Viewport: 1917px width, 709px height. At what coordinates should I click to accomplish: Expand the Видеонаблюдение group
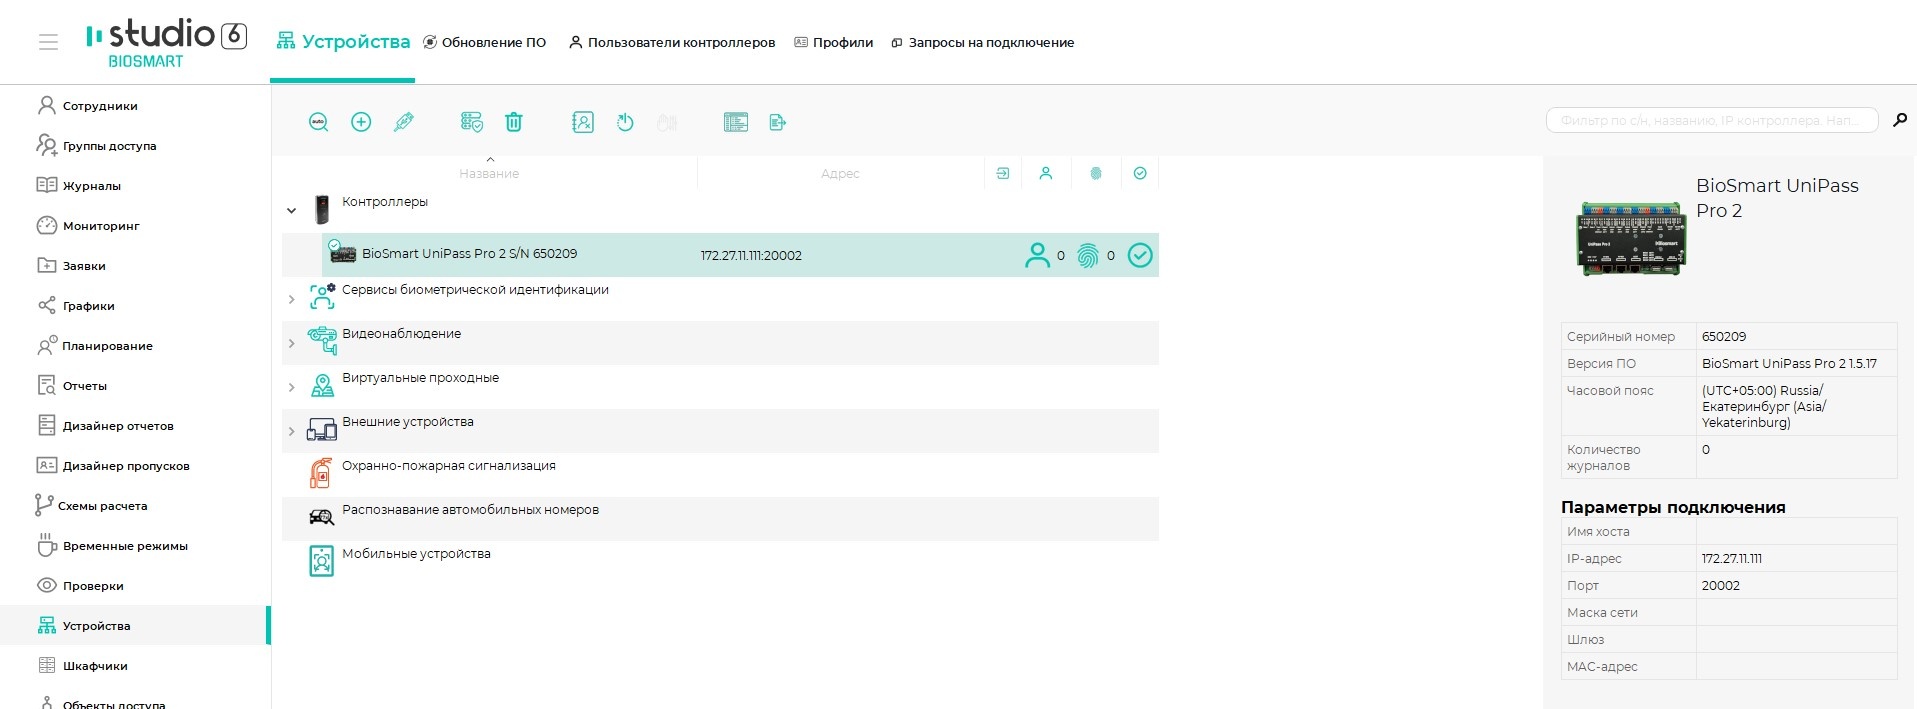[291, 343]
